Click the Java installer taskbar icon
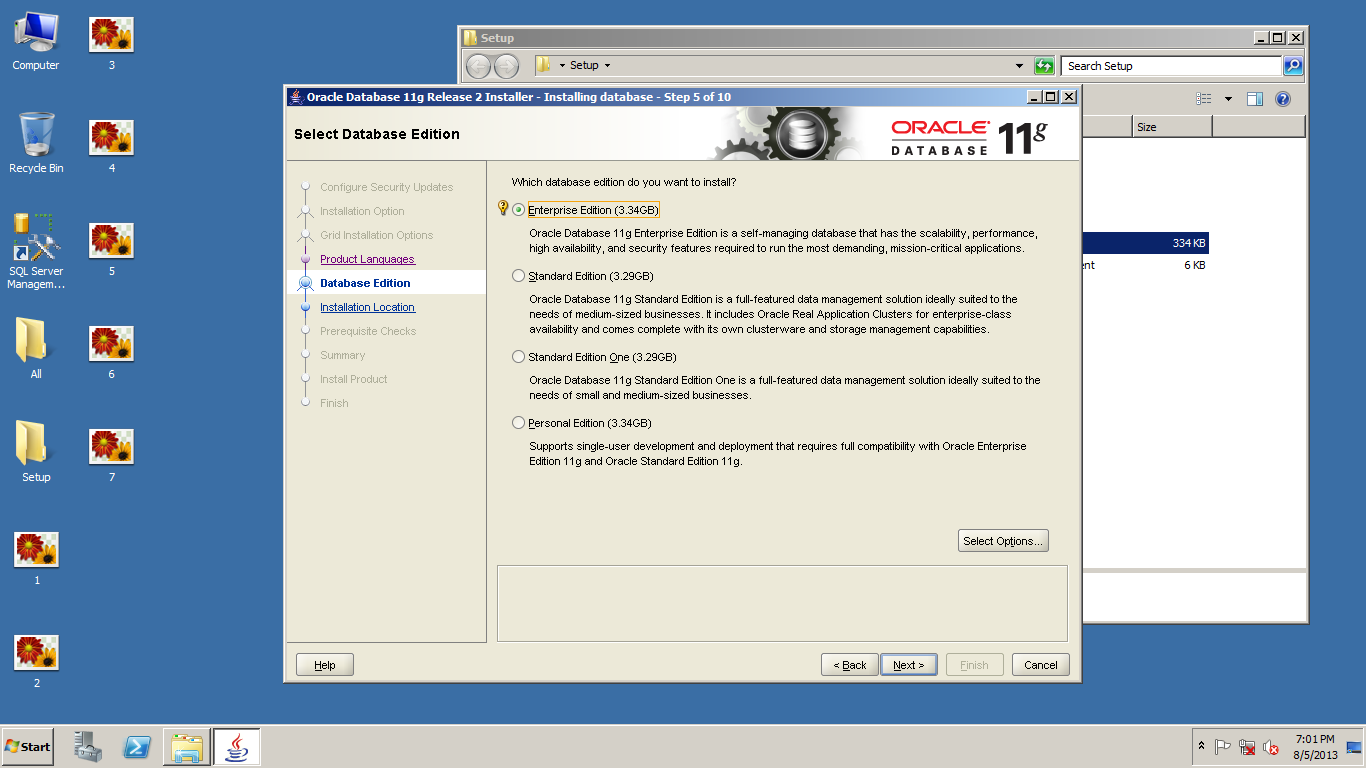This screenshot has width=1366, height=768. click(237, 747)
